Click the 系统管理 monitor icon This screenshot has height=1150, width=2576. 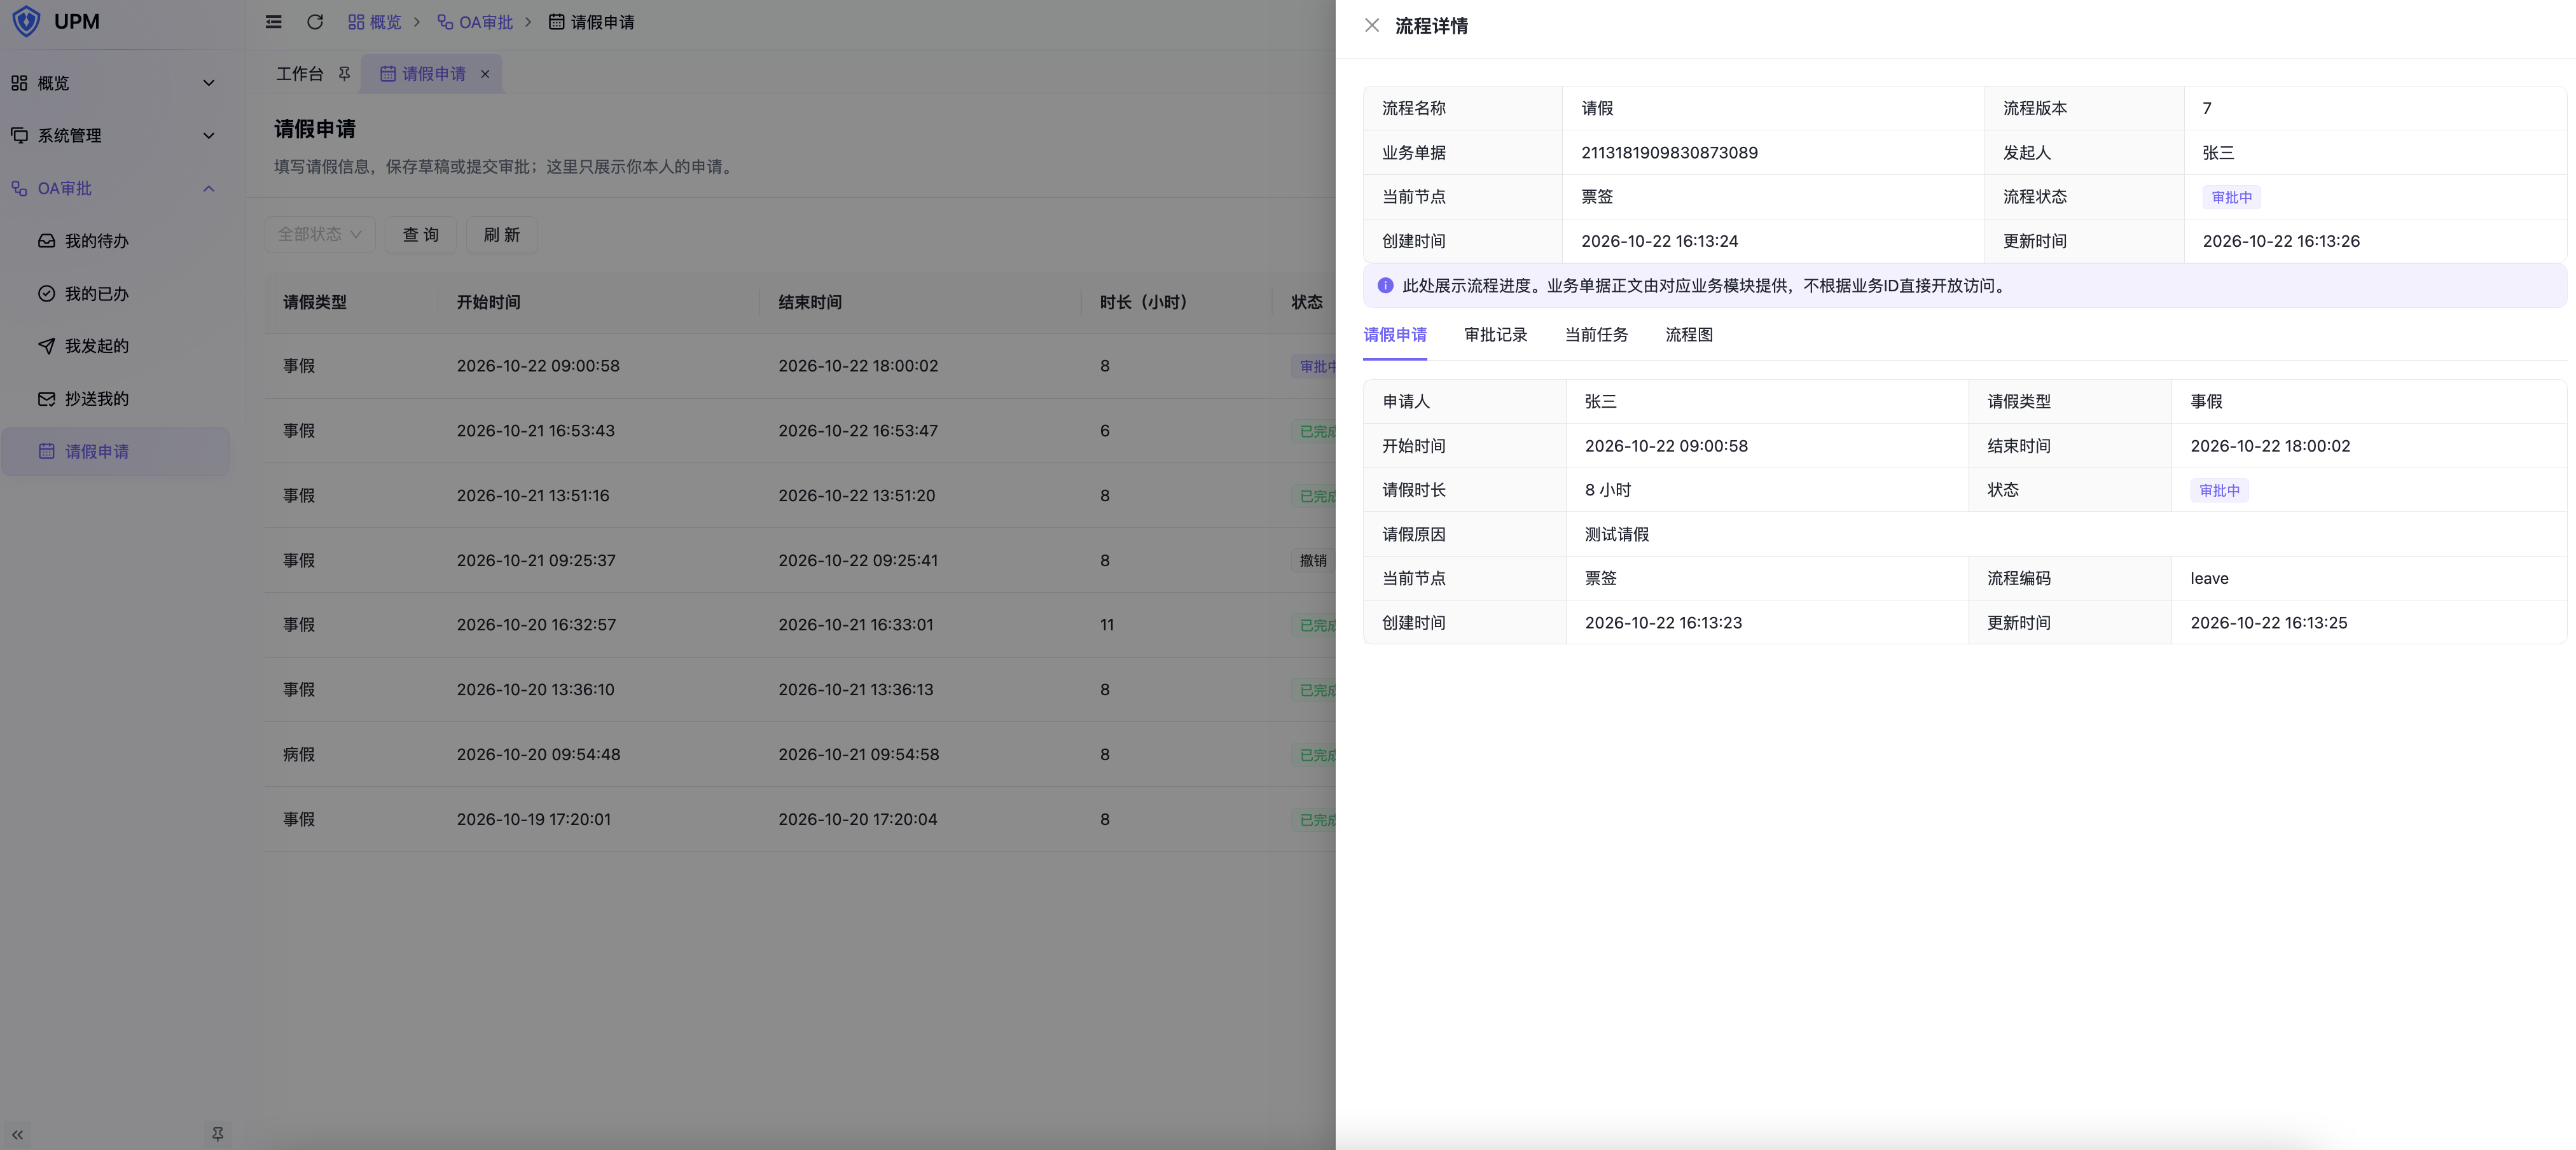coord(19,135)
